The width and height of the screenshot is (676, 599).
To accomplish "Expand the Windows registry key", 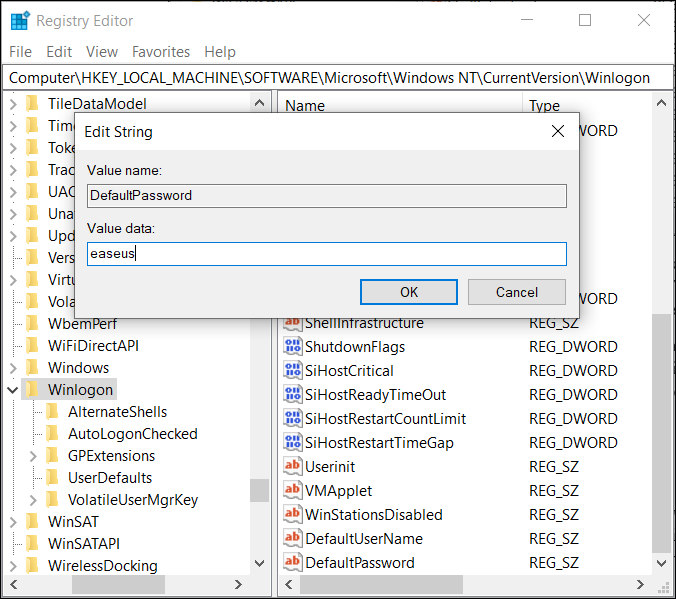I will (x=13, y=368).
